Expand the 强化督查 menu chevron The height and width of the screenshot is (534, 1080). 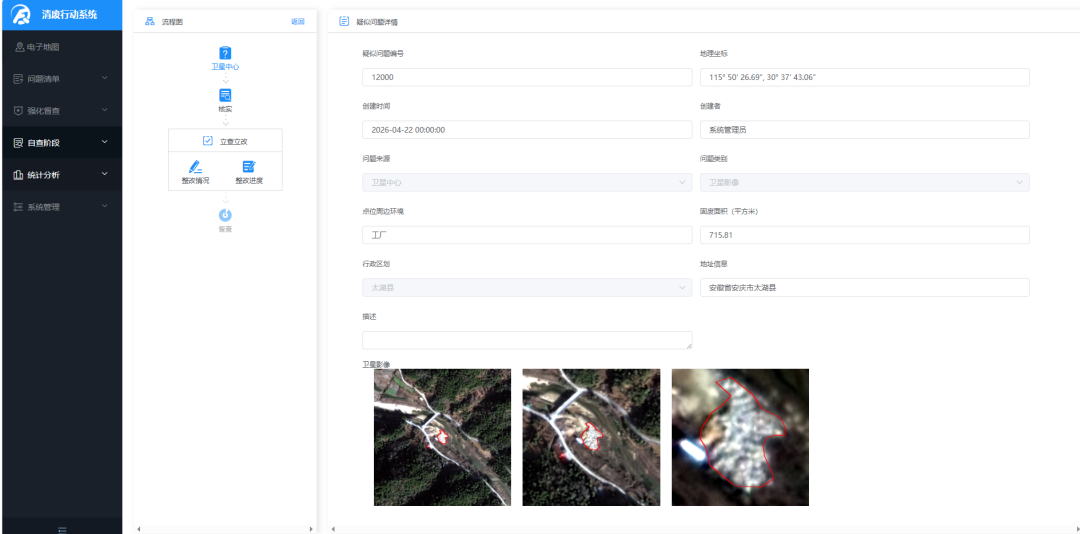click(105, 110)
